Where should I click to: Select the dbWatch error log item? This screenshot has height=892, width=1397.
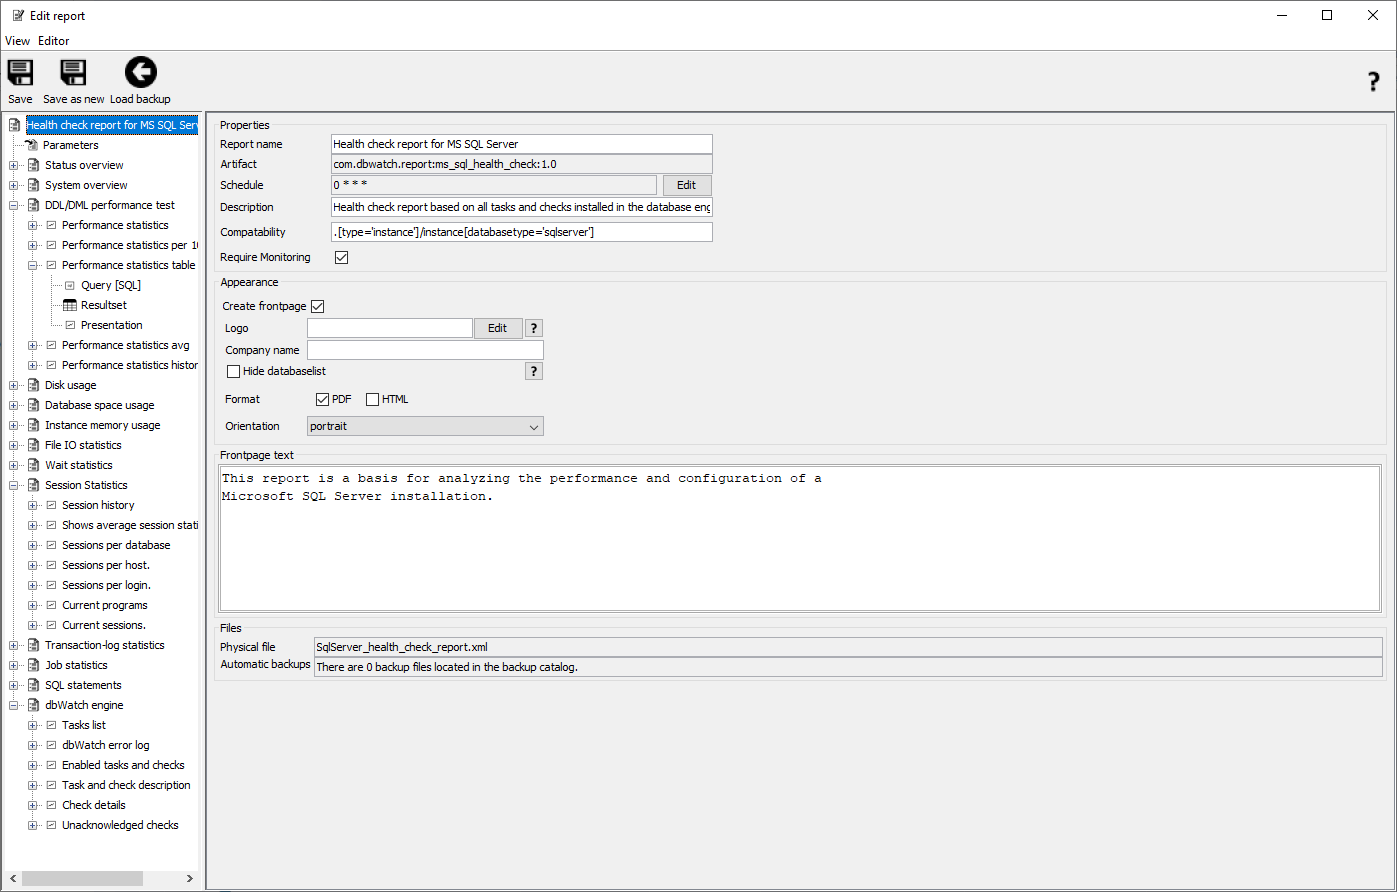pyautogui.click(x=105, y=745)
